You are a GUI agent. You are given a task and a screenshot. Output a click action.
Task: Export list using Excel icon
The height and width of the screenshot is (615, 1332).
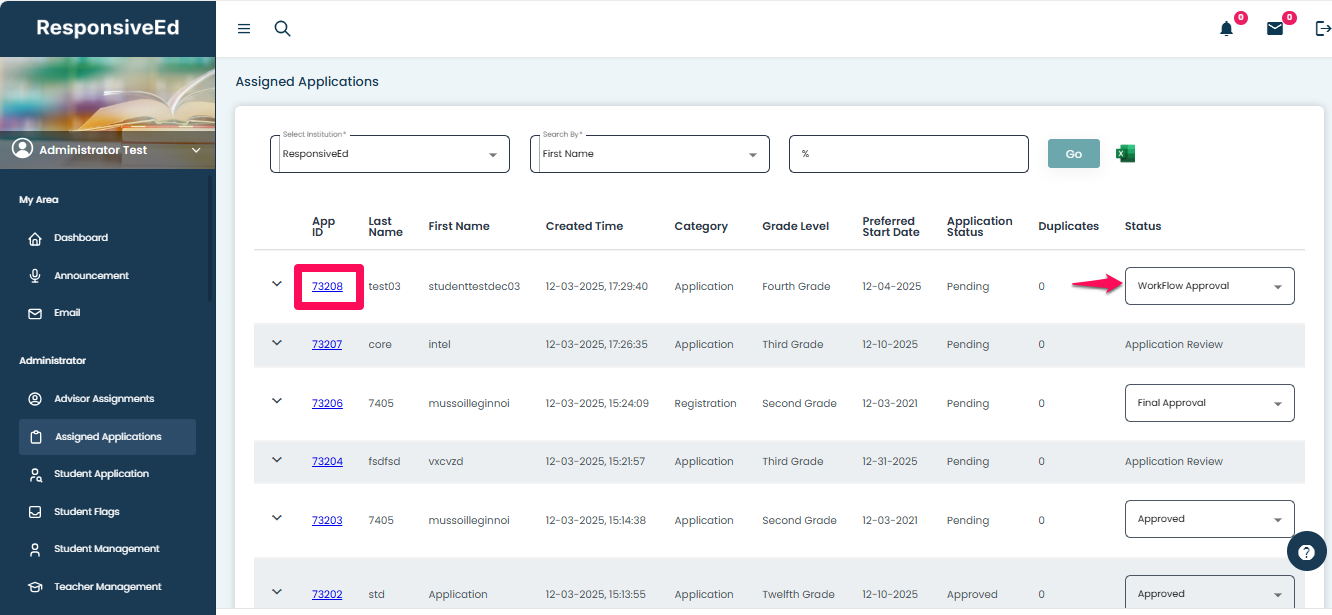1125,154
